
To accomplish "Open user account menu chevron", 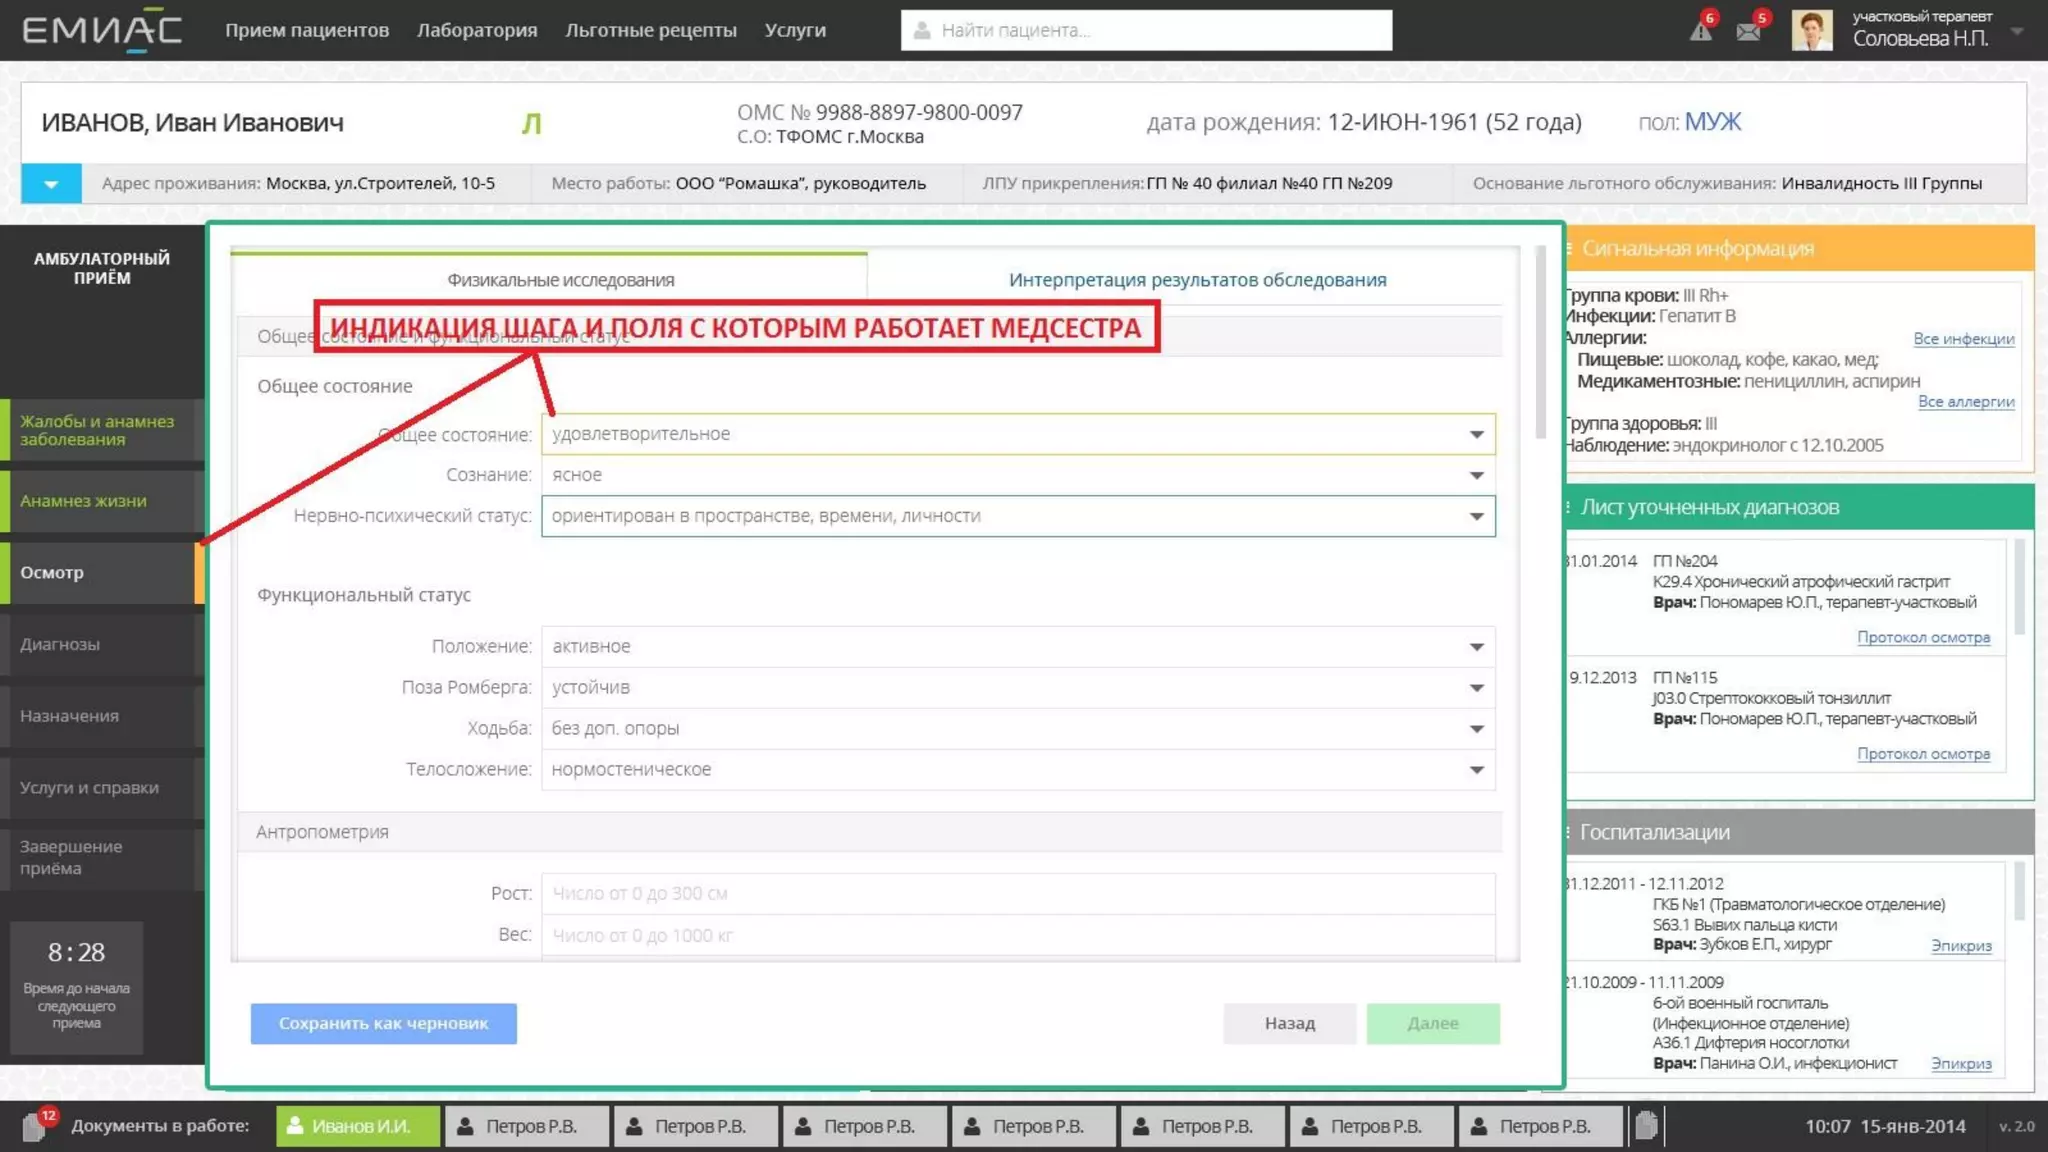I will click(2017, 31).
